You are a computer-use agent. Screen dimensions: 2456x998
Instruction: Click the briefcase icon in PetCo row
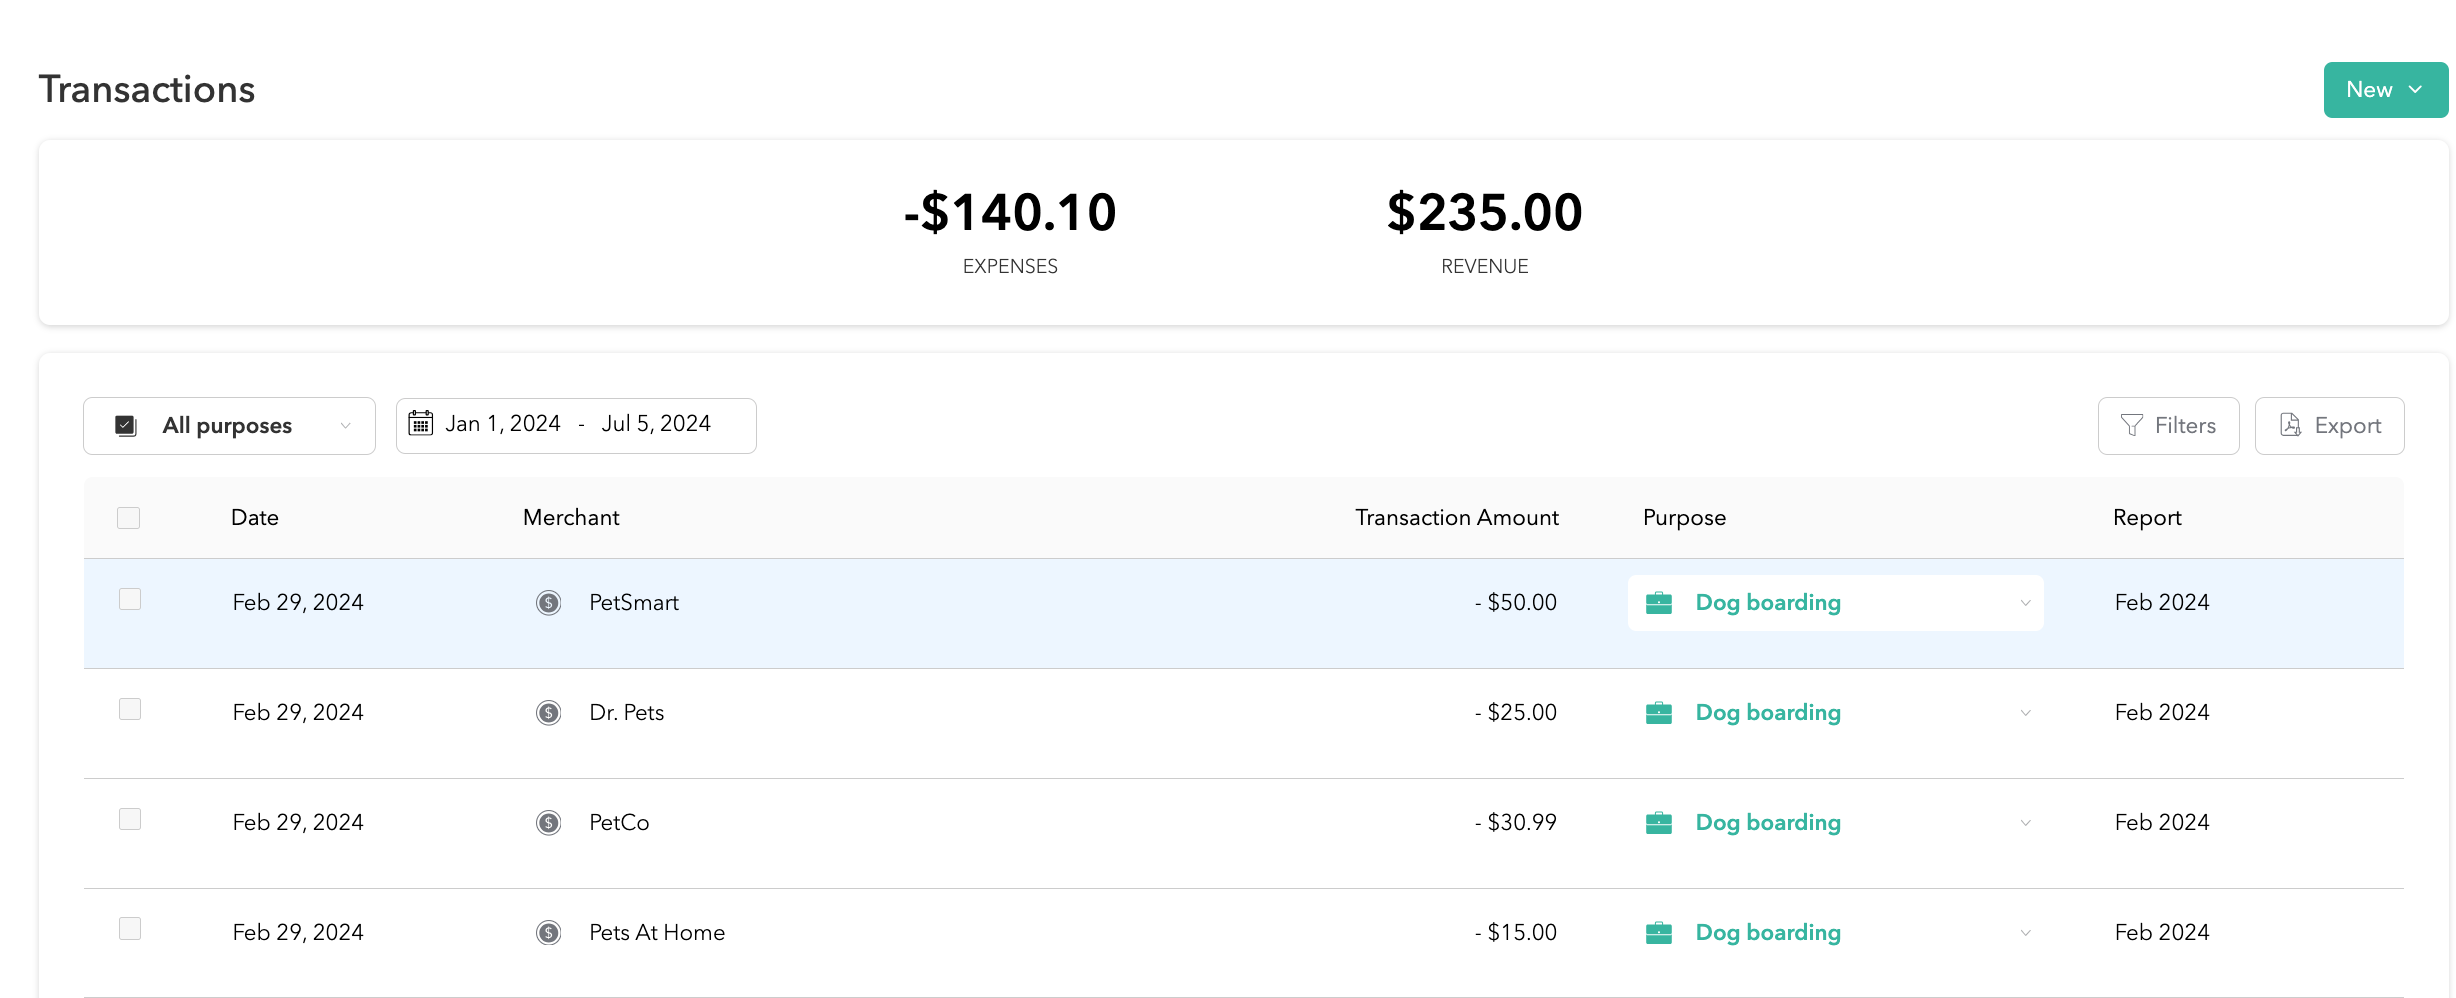click(x=1659, y=823)
